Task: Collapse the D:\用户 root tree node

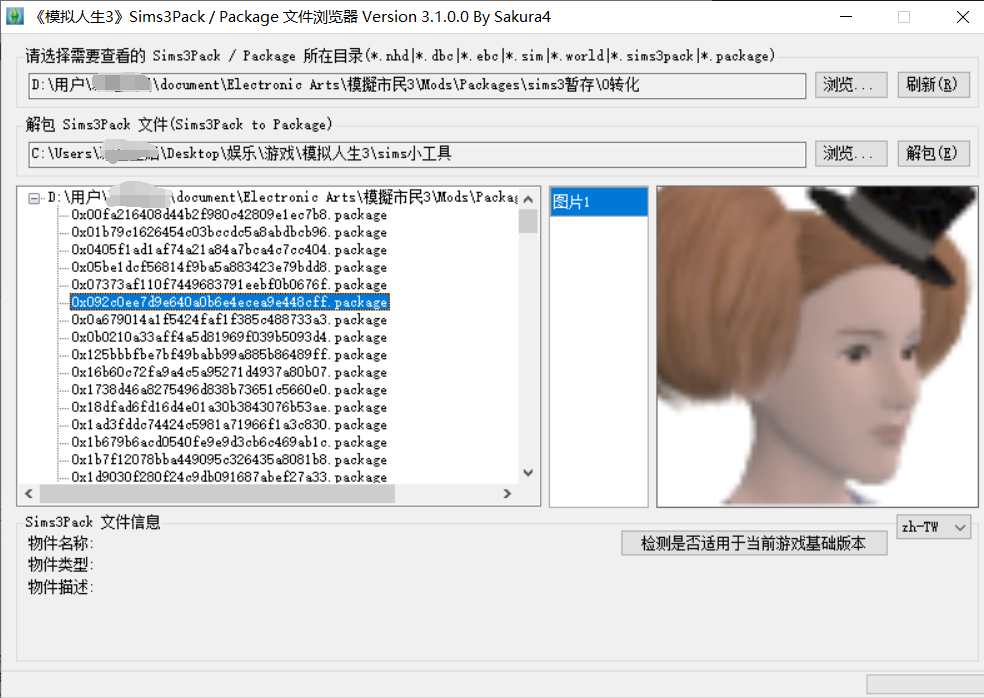Action: (34, 198)
